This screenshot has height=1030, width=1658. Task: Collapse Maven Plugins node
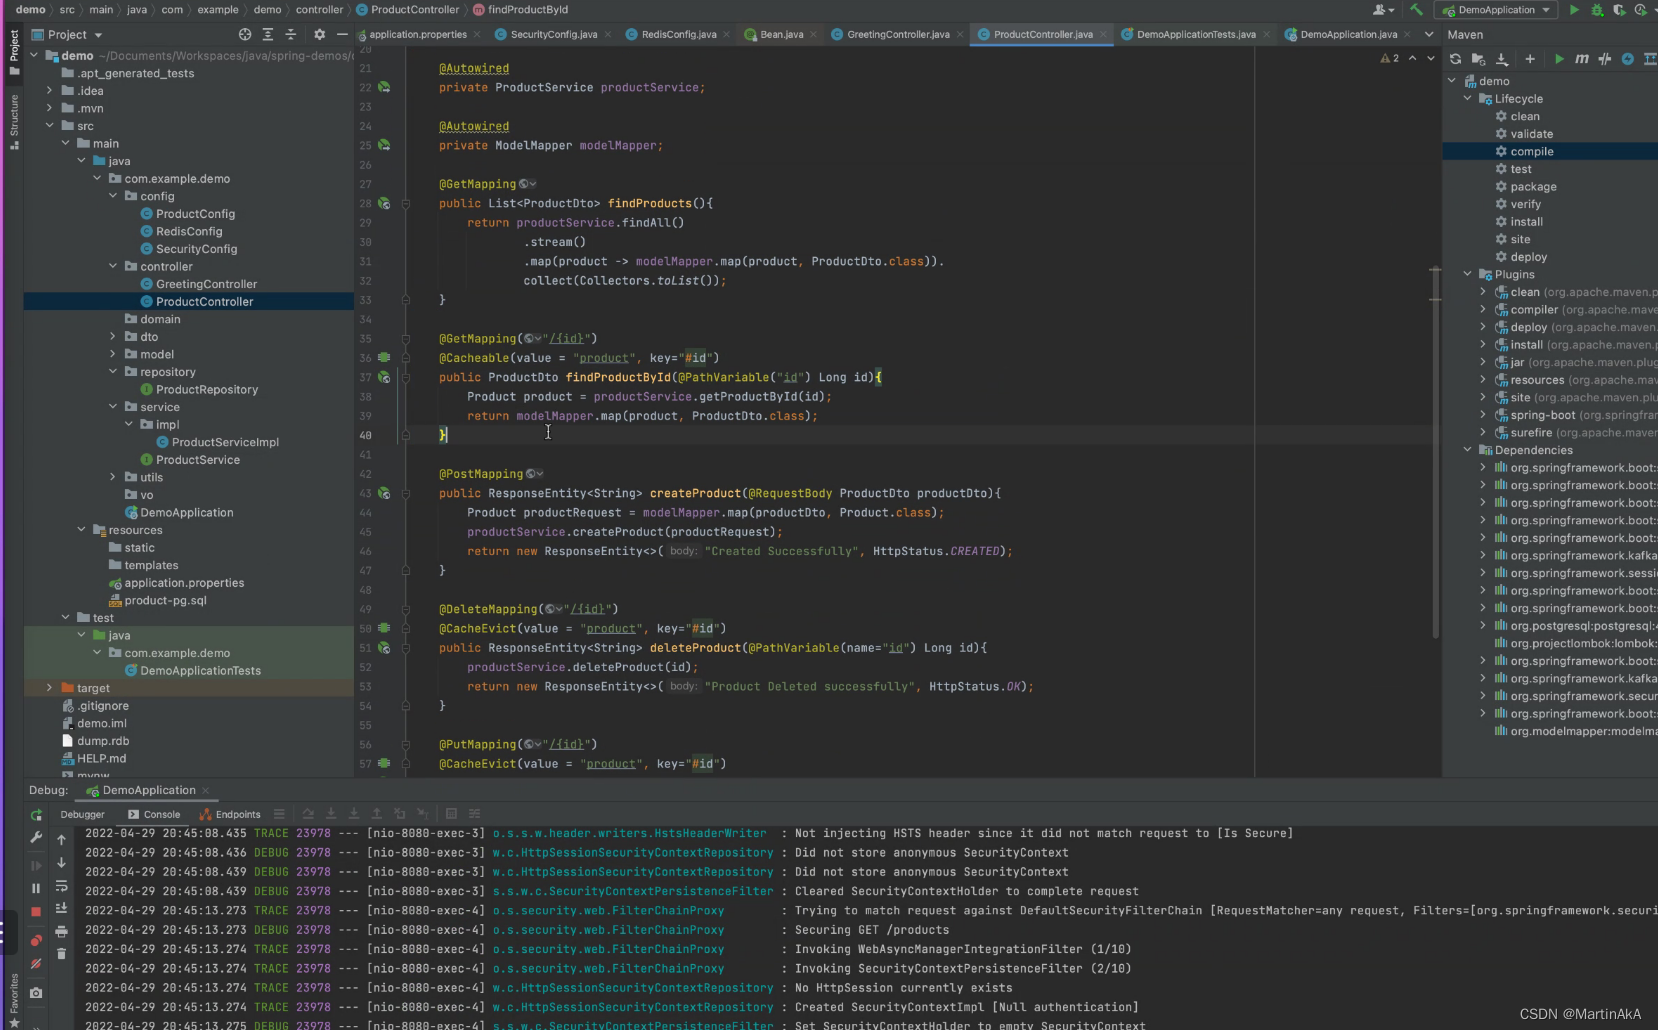click(1468, 274)
